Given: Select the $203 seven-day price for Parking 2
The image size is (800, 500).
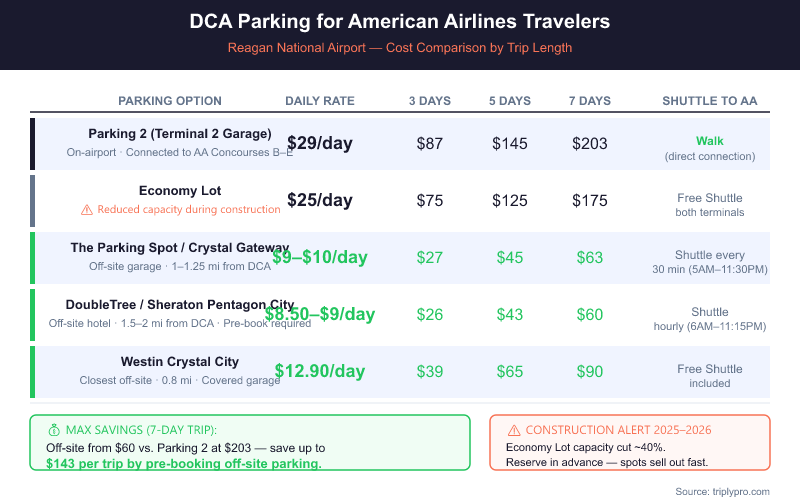Looking at the screenshot, I should point(590,144).
